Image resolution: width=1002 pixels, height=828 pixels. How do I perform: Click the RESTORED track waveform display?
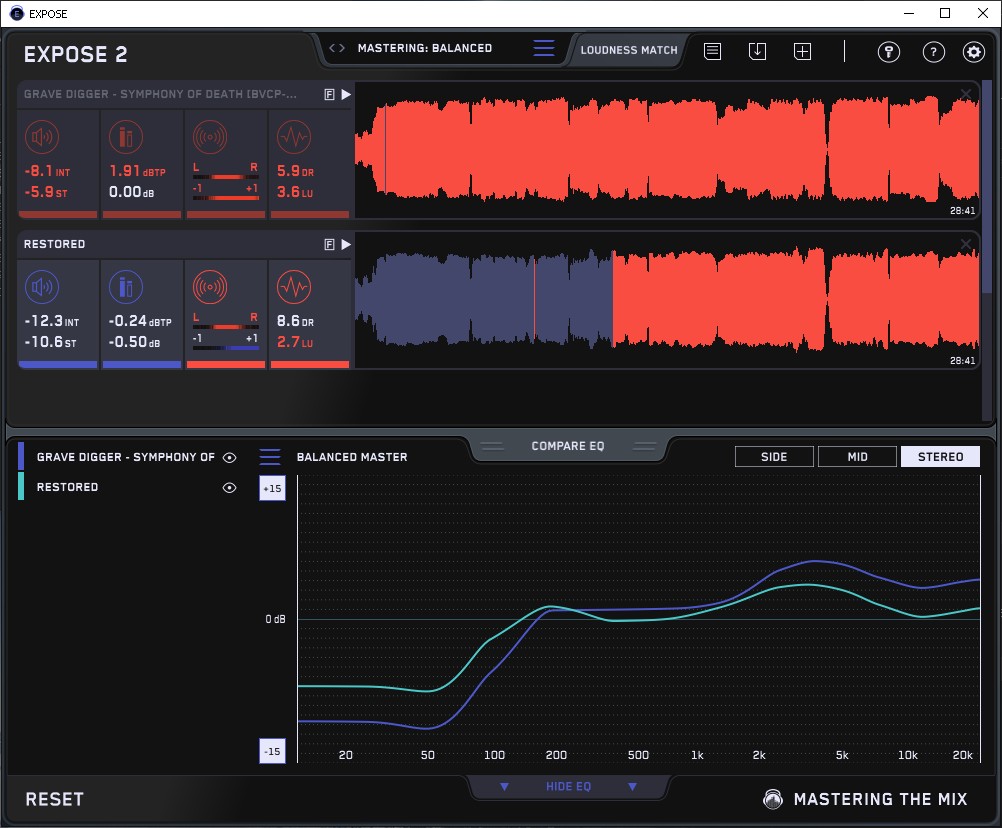(x=667, y=301)
